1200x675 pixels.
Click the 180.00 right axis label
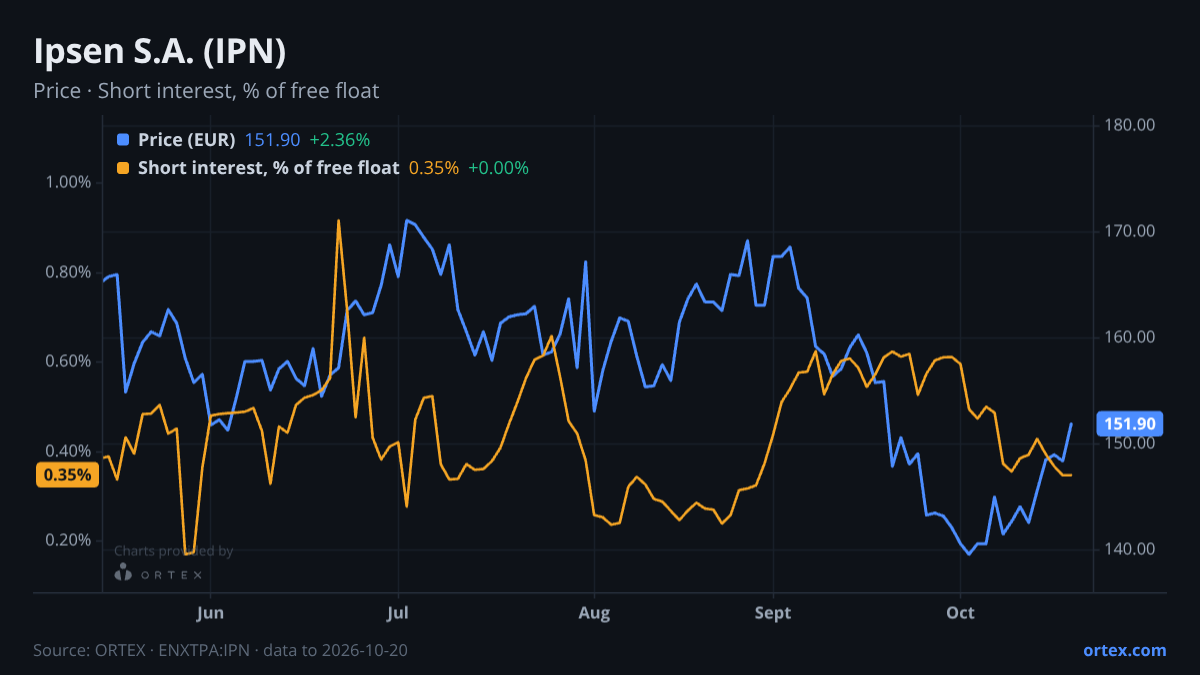[x=1130, y=125]
